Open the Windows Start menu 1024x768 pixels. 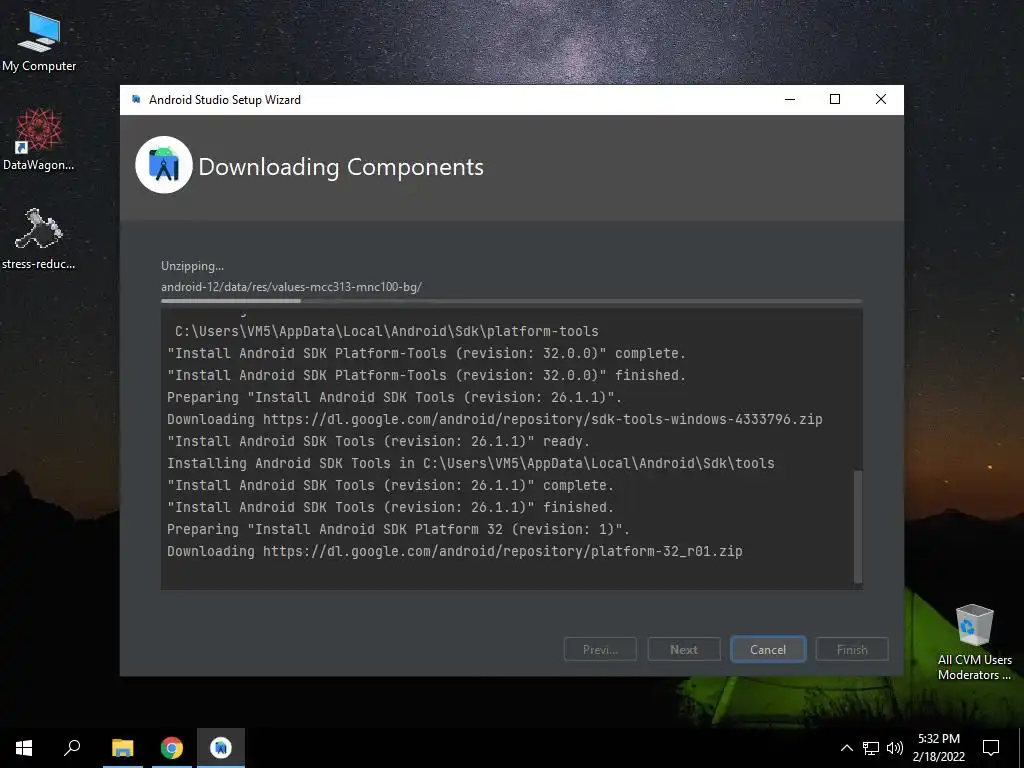24,748
